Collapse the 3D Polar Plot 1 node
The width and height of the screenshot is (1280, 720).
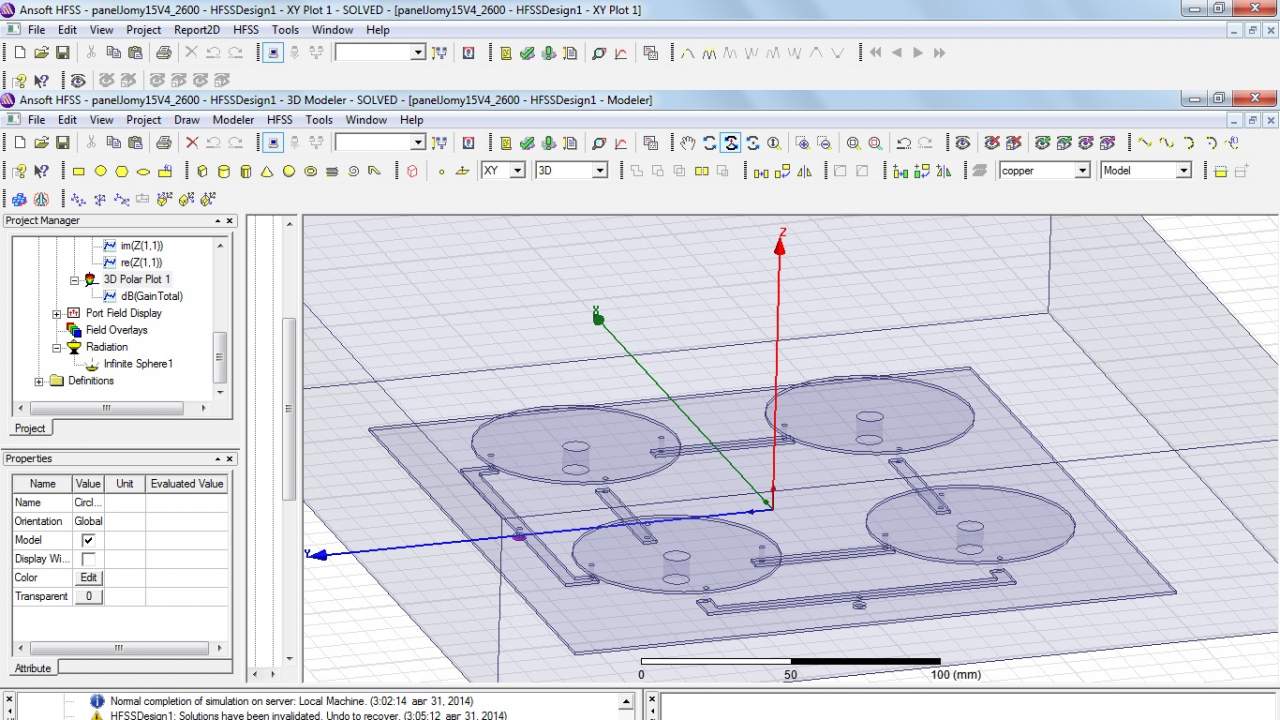[74, 280]
